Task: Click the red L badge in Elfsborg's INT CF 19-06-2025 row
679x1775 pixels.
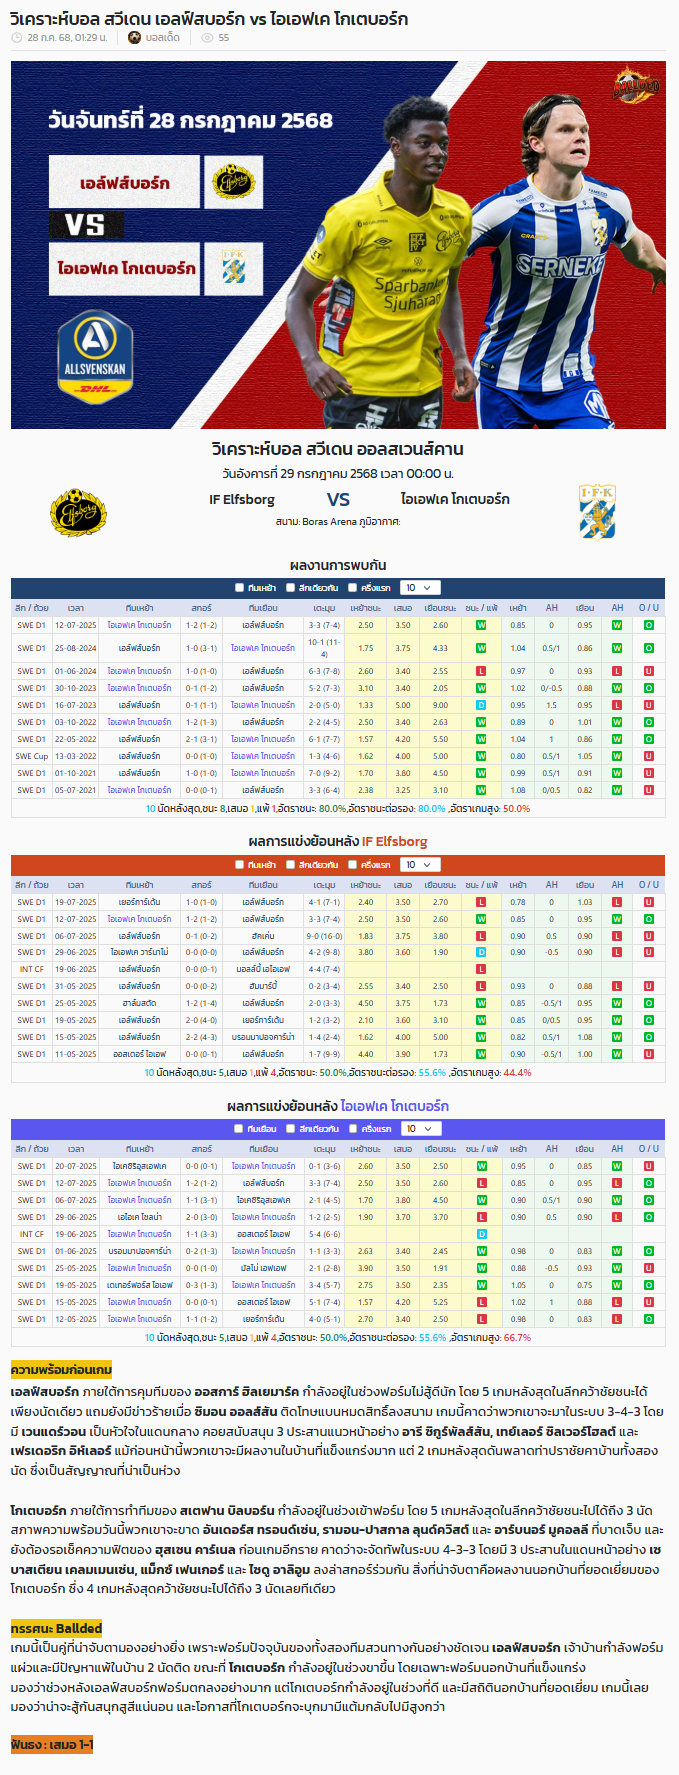Action: pos(481,969)
